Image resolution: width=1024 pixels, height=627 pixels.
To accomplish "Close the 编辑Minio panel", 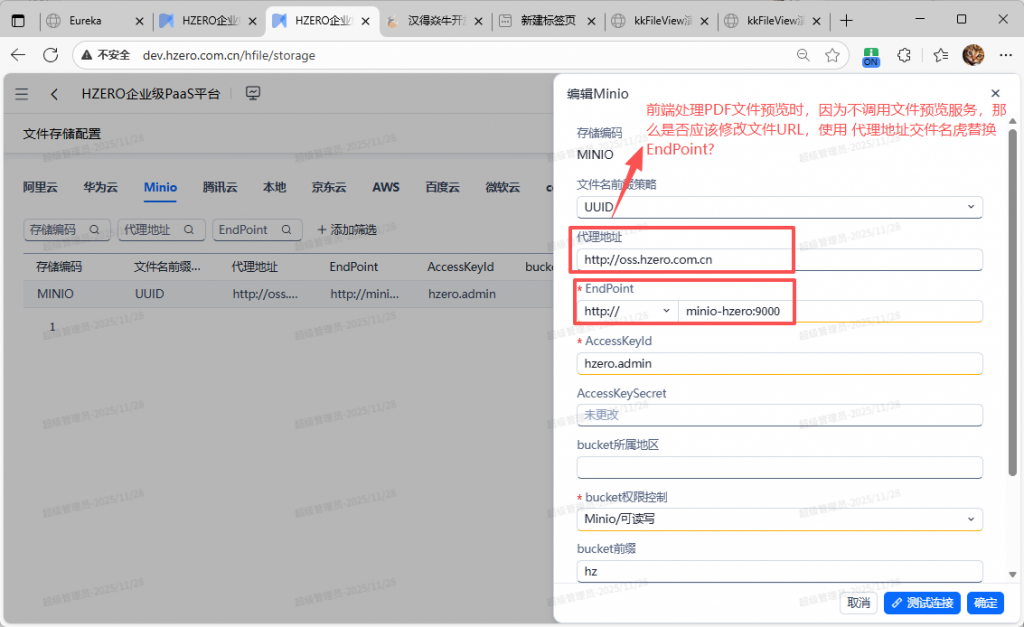I will click(995, 93).
